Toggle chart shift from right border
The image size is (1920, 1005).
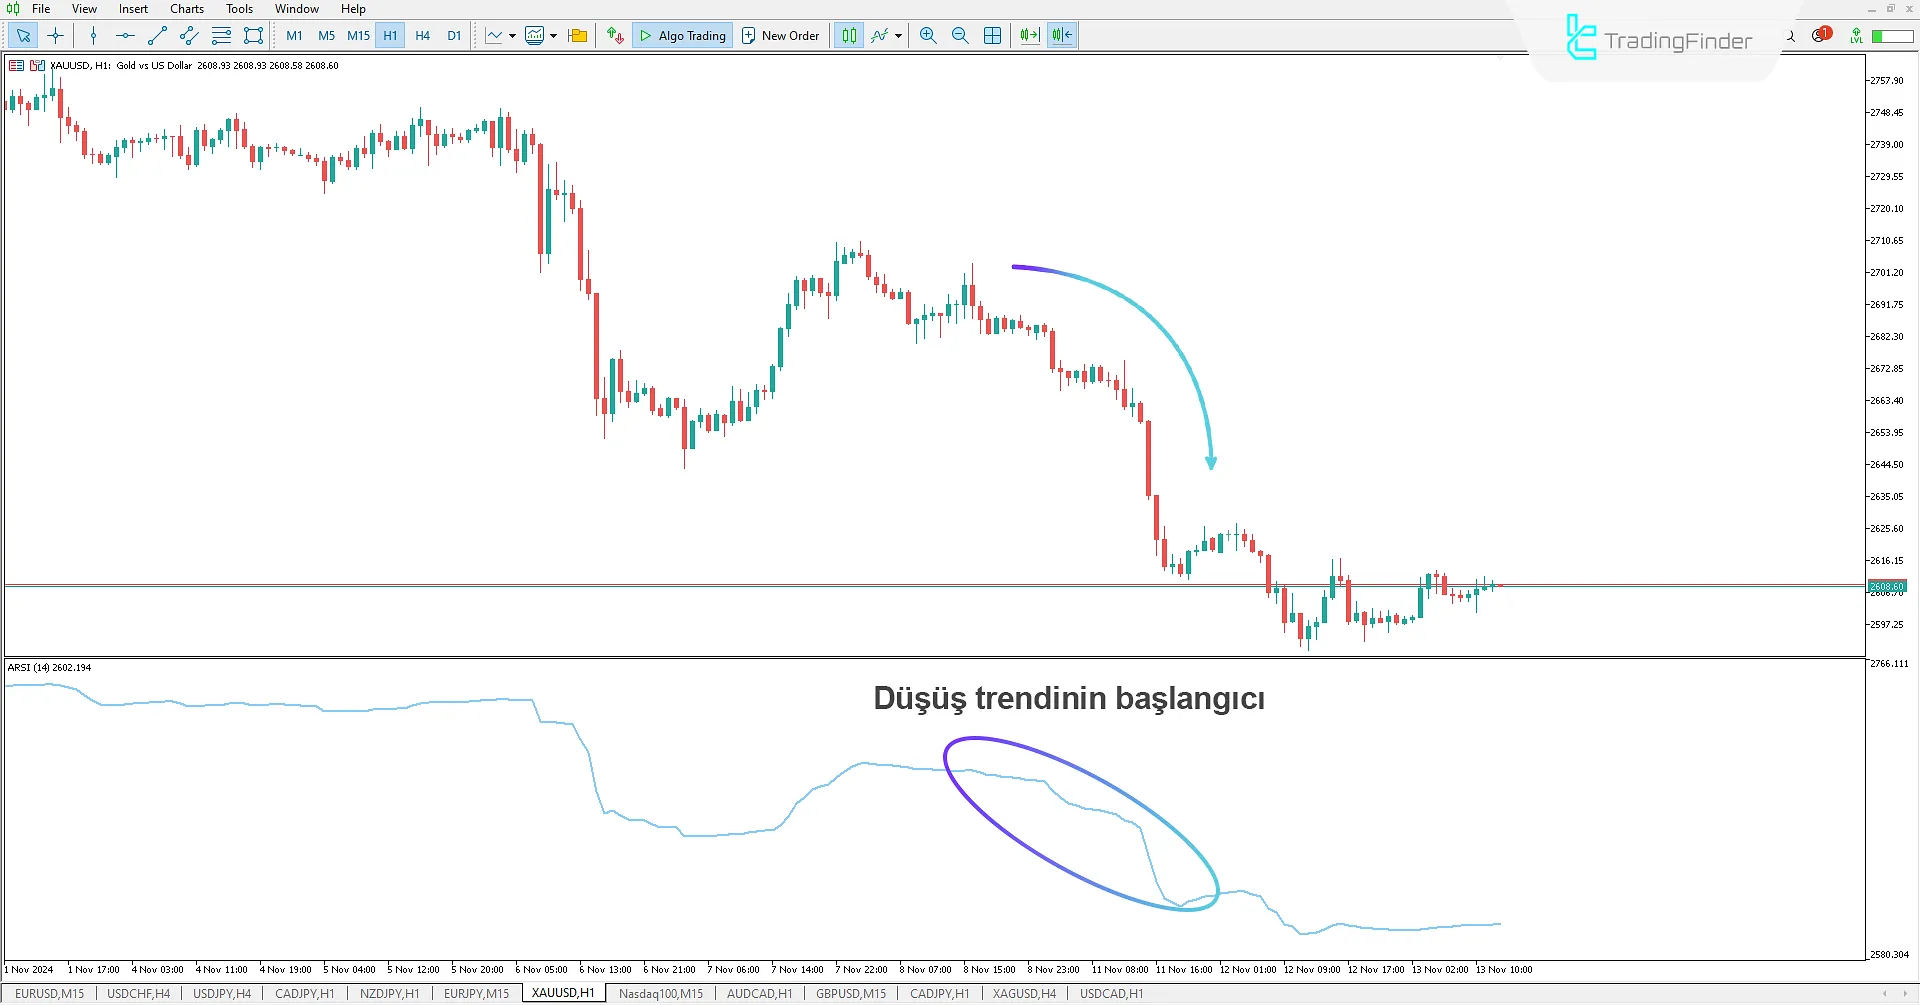pos(1062,36)
